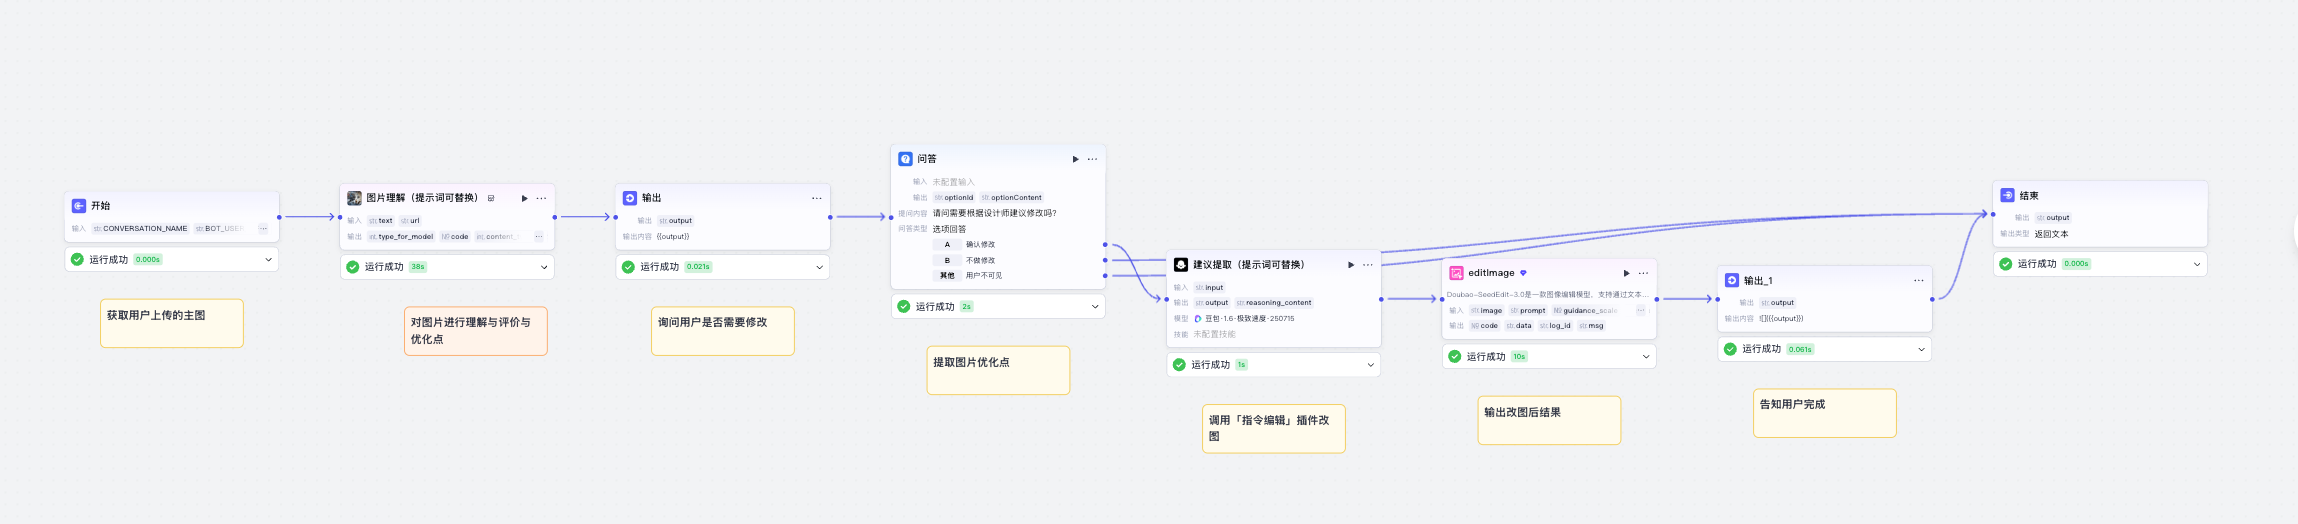This screenshot has width=2298, height=524.
Task: Click the question mark icon on 问答 node
Action: coord(905,159)
